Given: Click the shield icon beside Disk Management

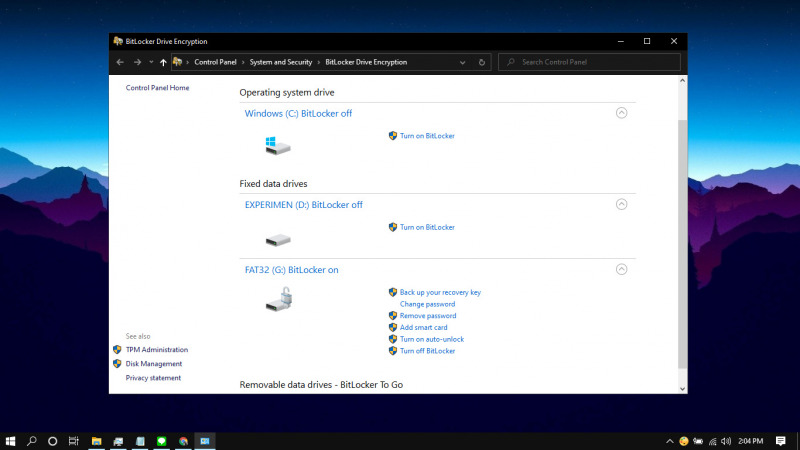Looking at the screenshot, I should coord(117,364).
